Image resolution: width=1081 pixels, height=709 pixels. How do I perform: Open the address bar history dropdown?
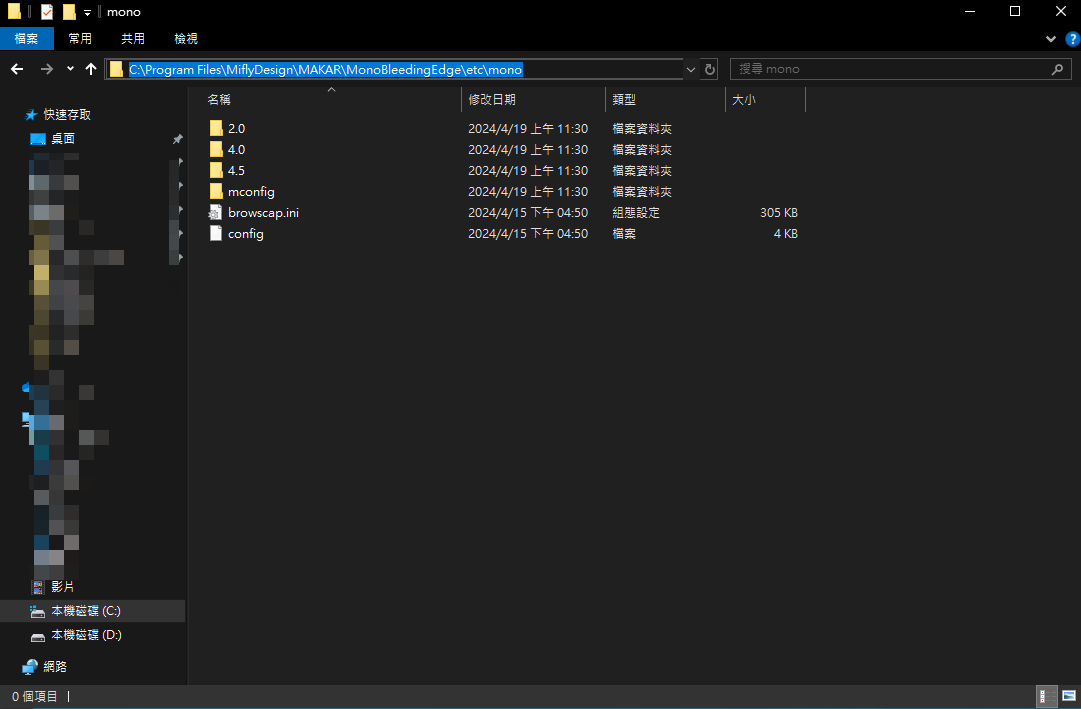691,69
